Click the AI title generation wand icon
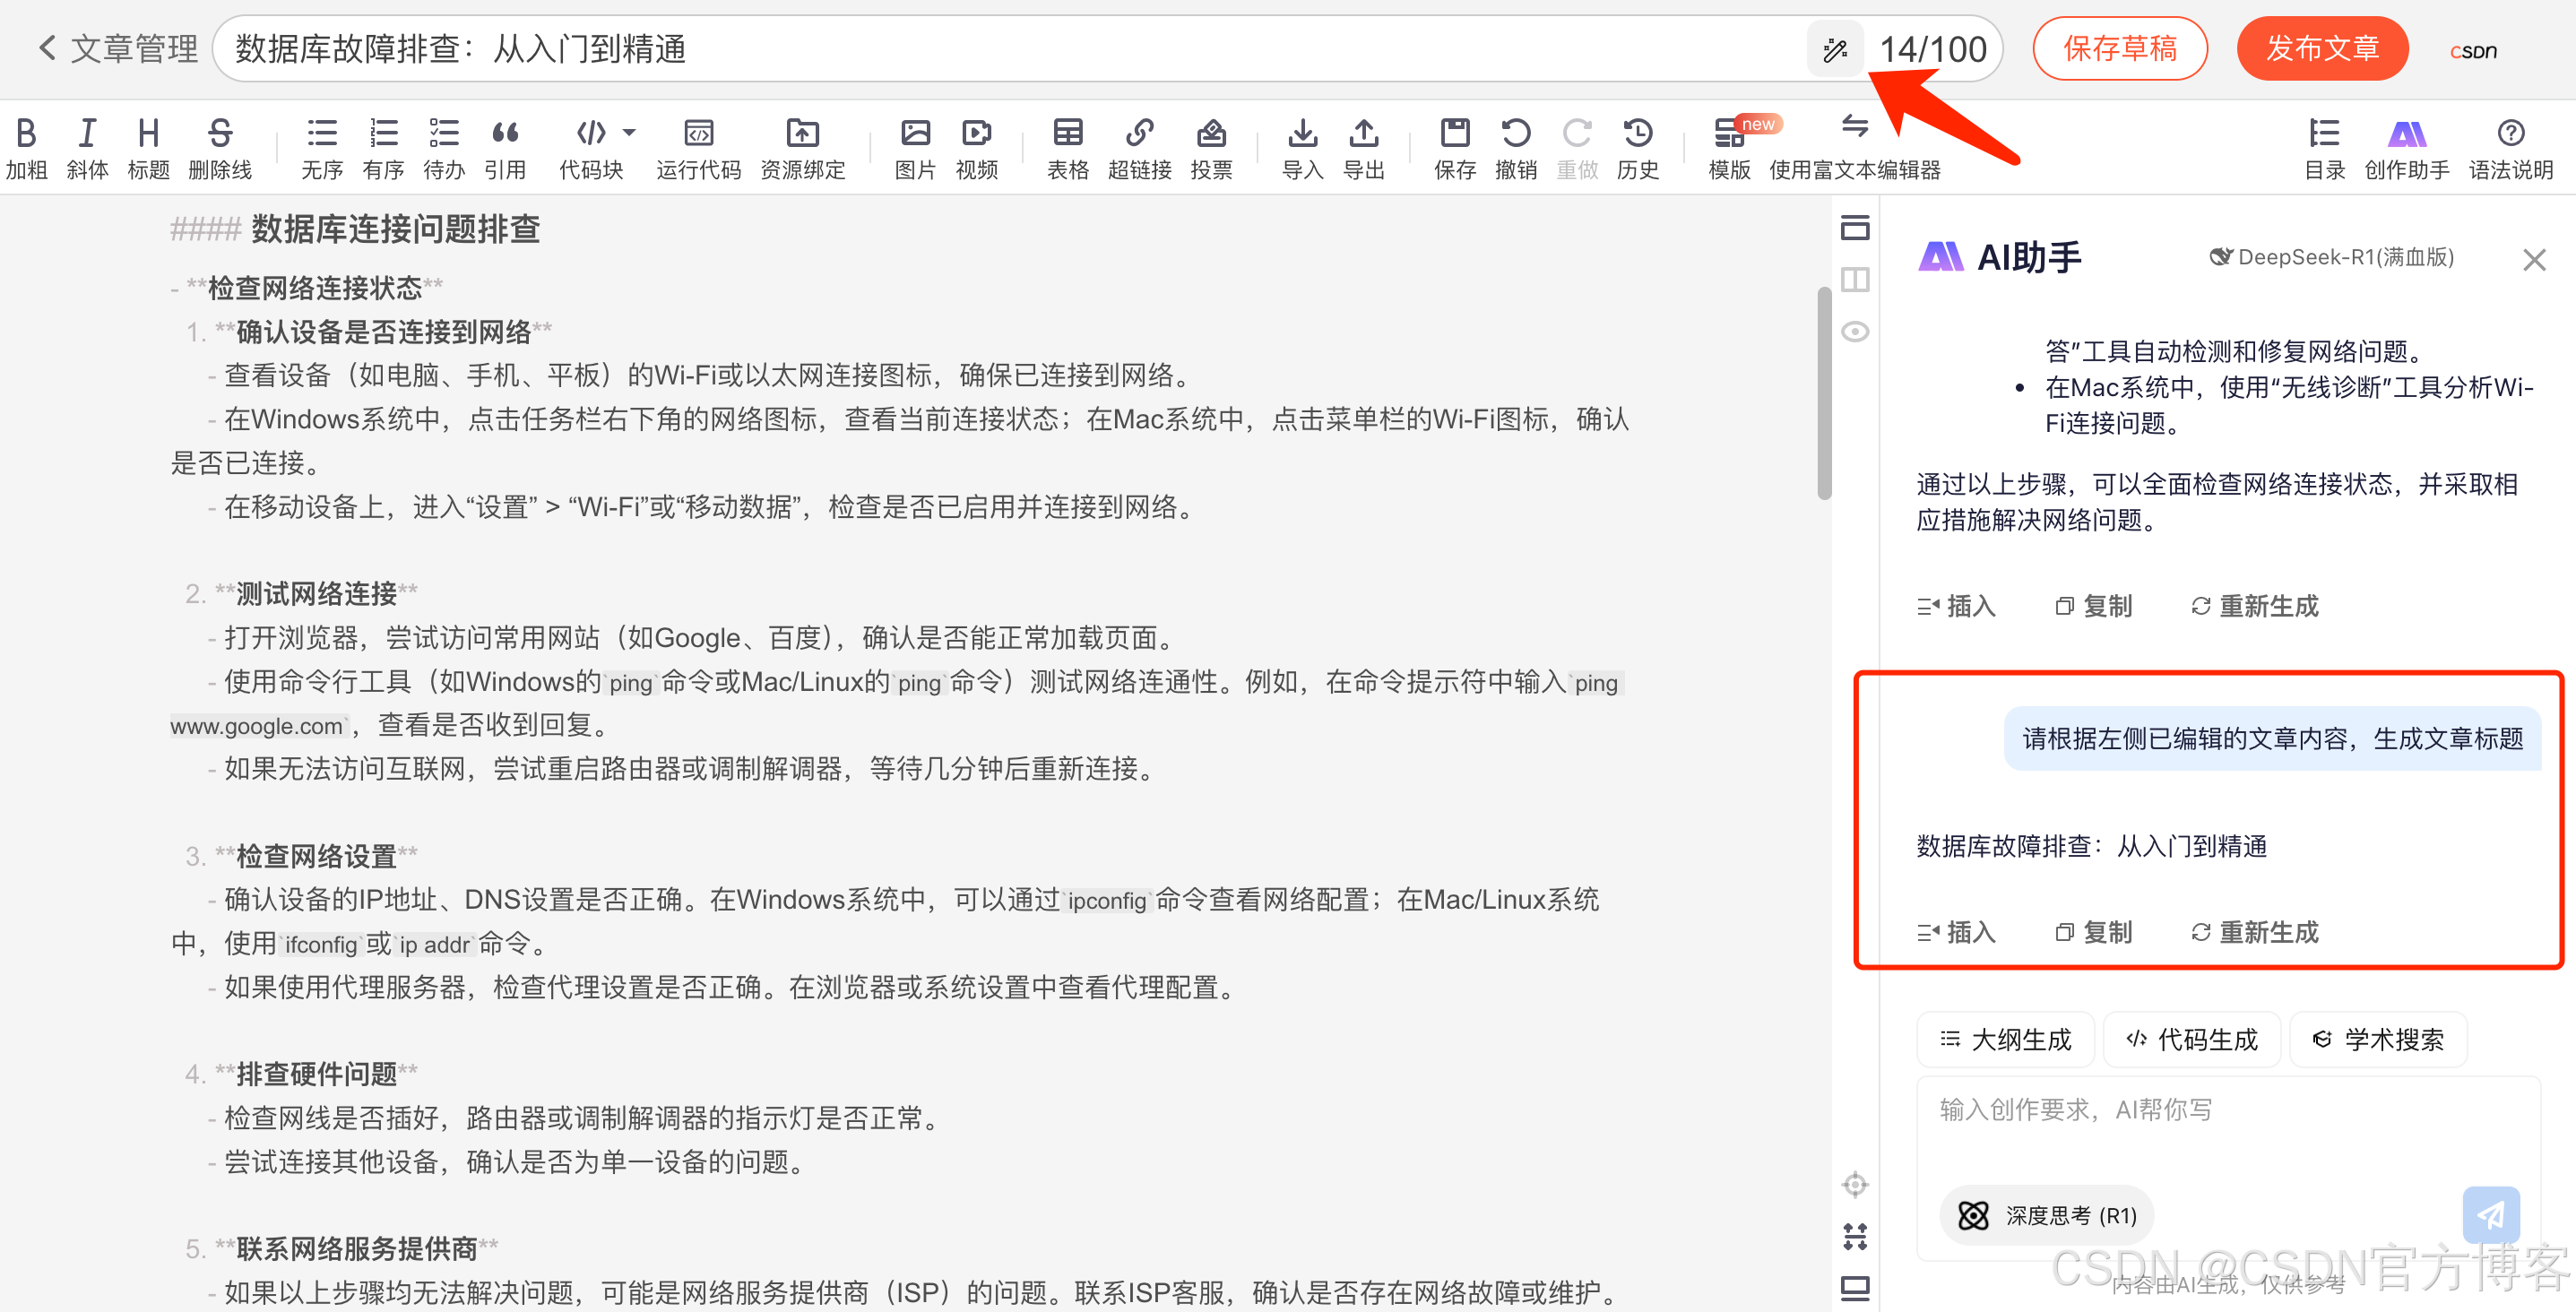 coord(1834,50)
